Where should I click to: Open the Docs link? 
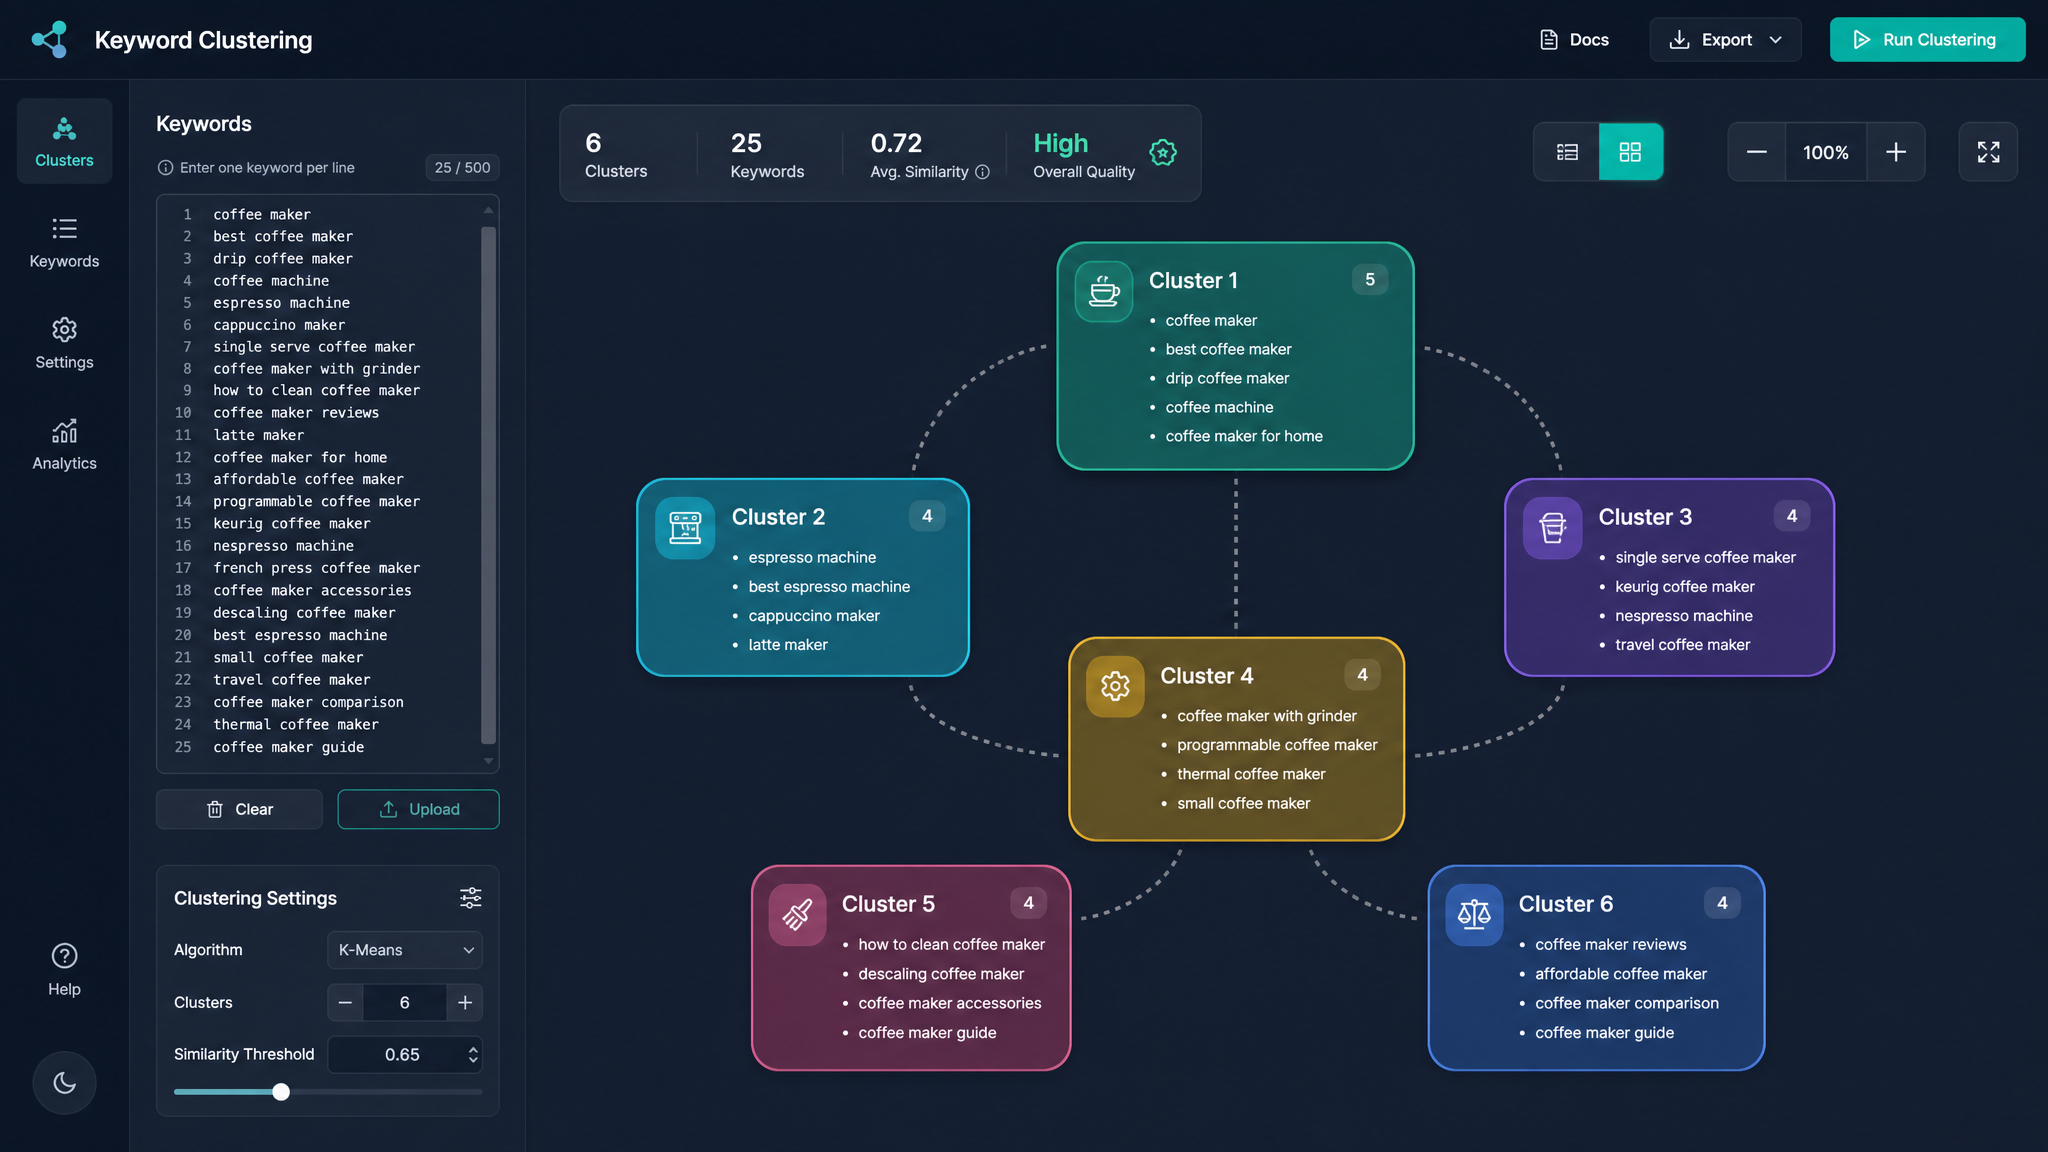1574,40
